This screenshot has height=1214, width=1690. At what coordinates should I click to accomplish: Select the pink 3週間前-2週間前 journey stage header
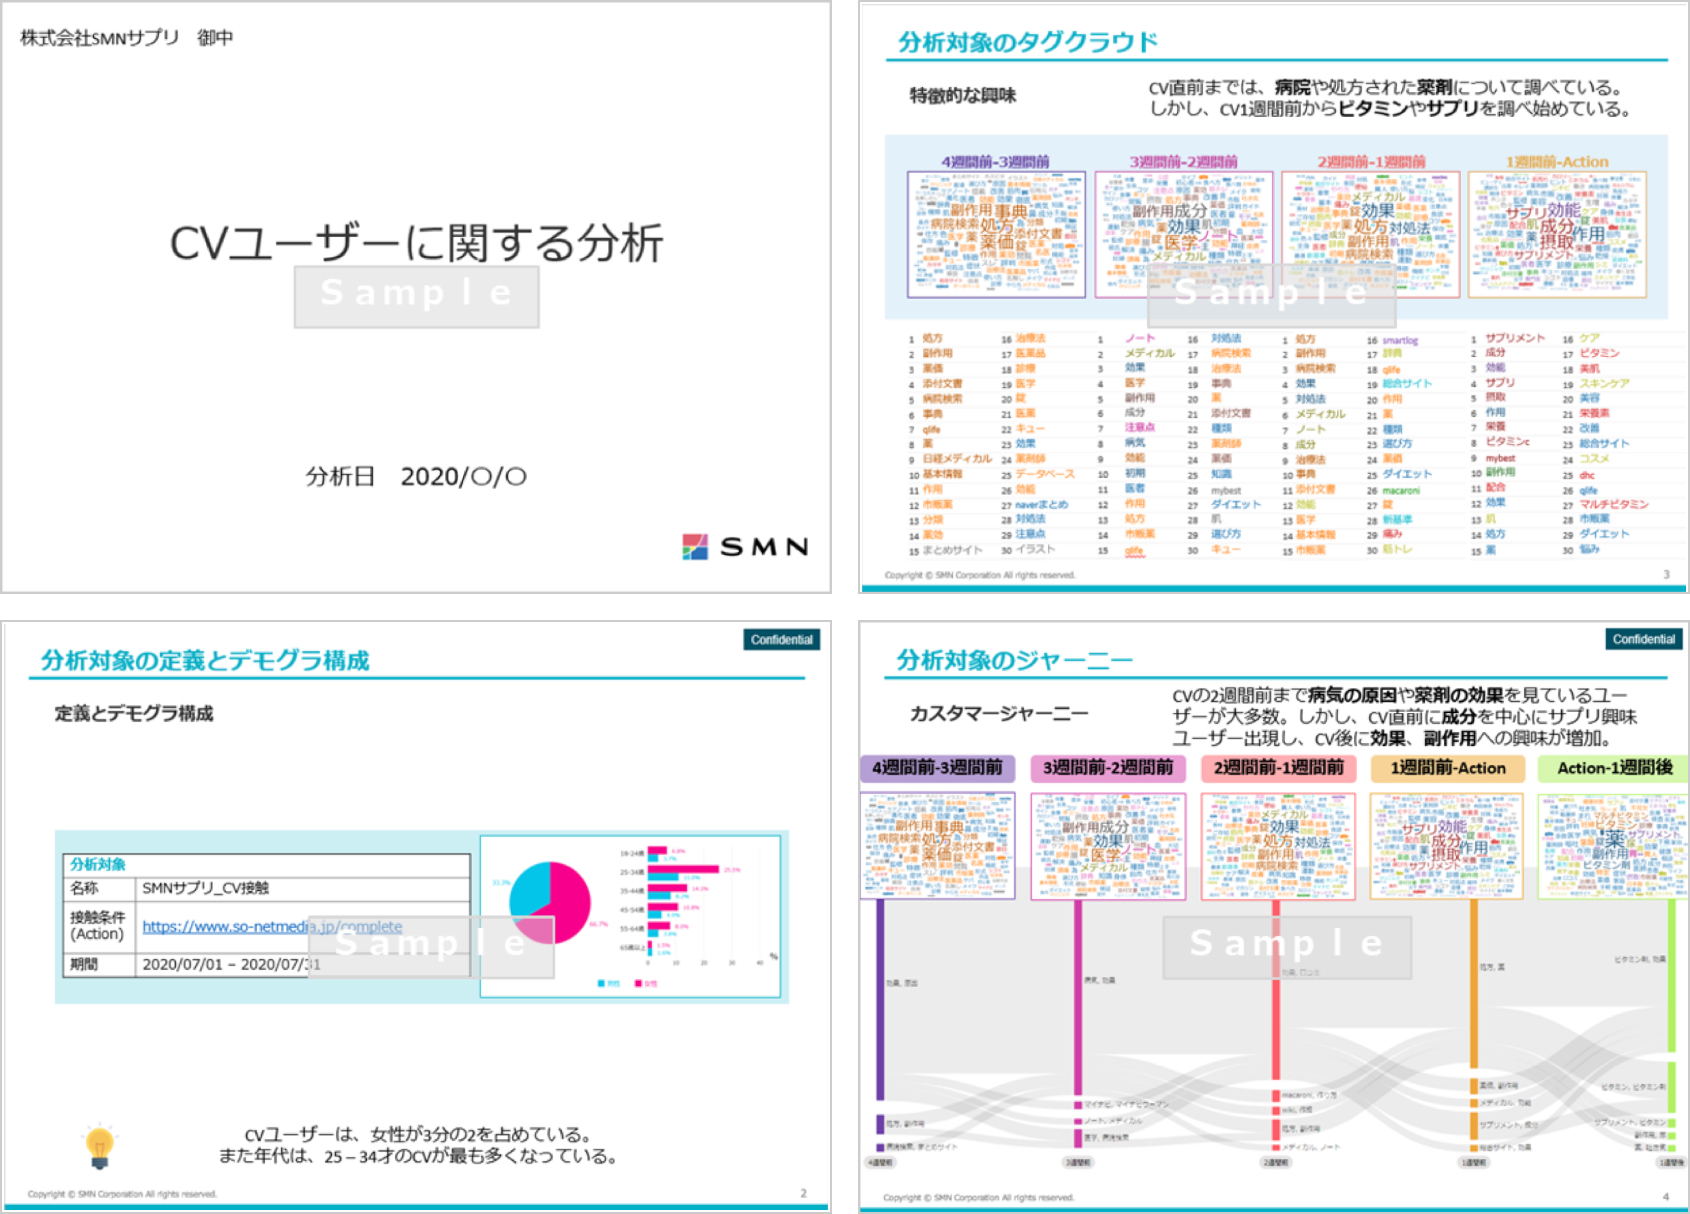1107,768
